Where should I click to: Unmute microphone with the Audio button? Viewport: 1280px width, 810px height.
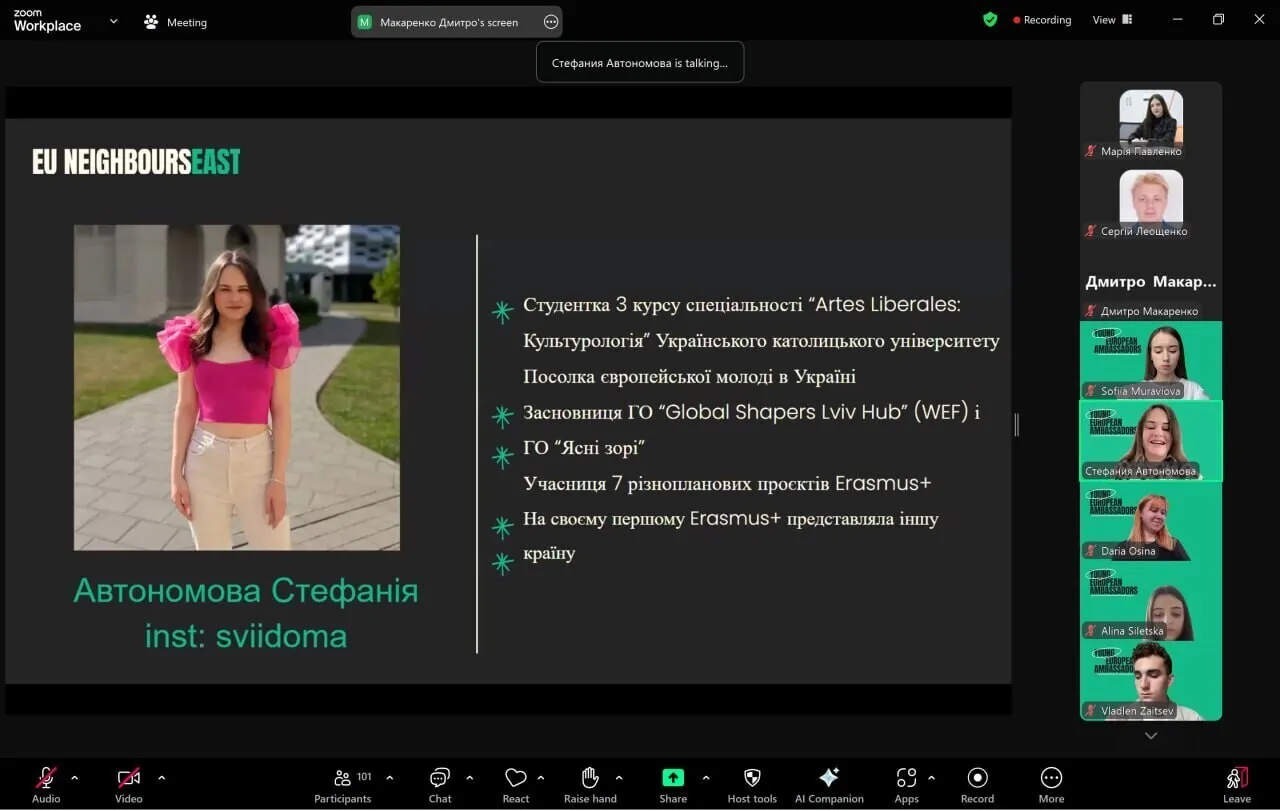(x=46, y=784)
